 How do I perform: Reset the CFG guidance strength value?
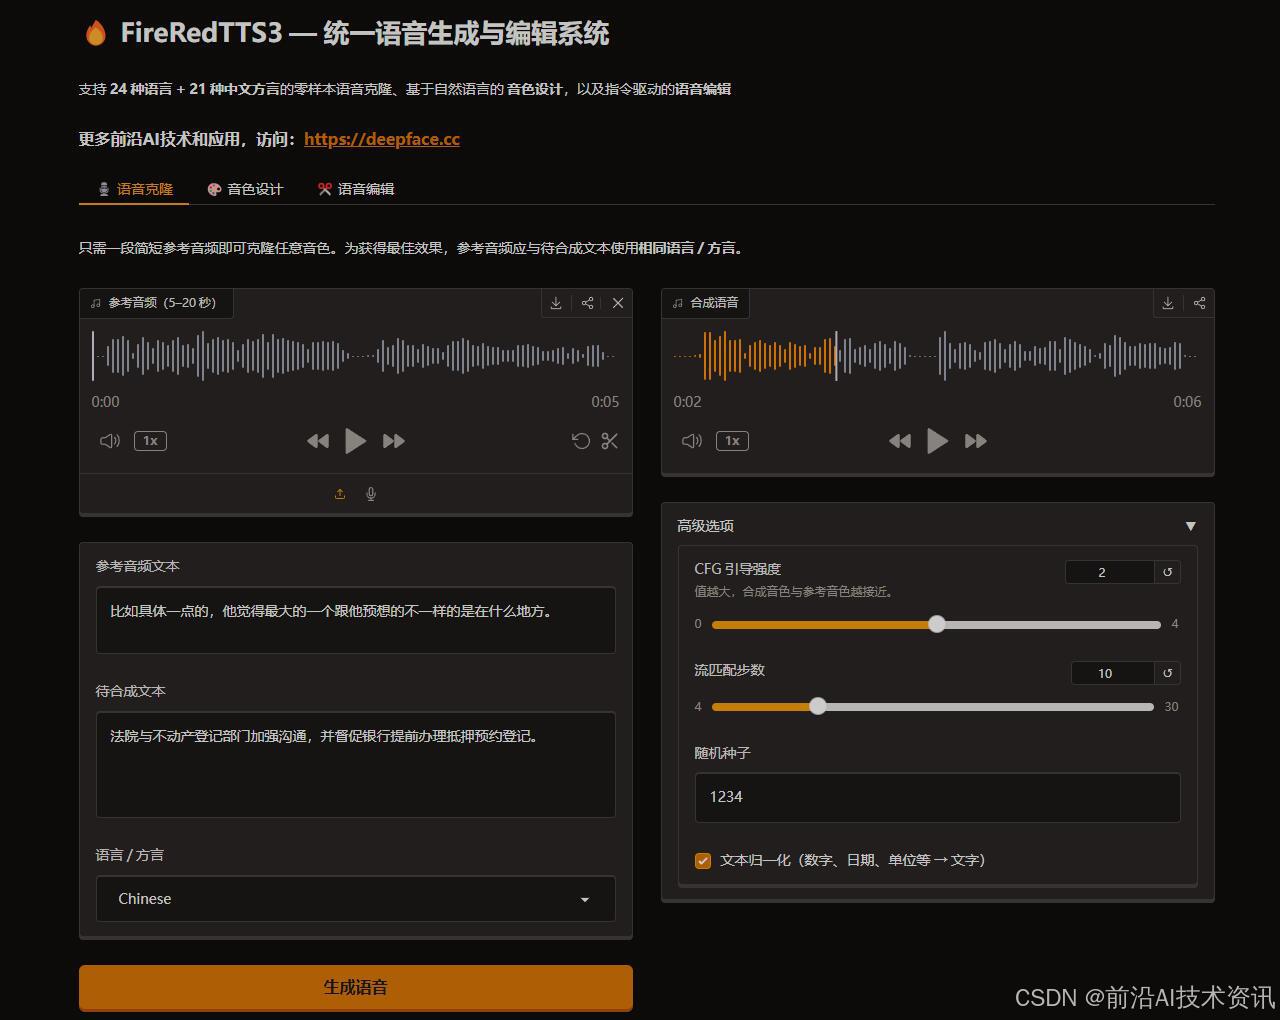(1167, 572)
